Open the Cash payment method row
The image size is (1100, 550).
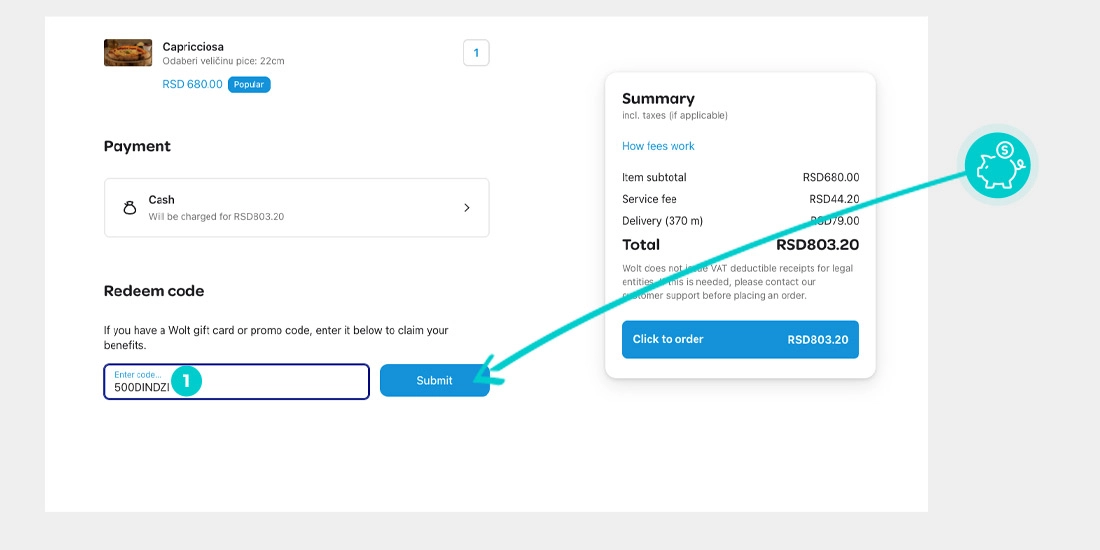(x=297, y=208)
